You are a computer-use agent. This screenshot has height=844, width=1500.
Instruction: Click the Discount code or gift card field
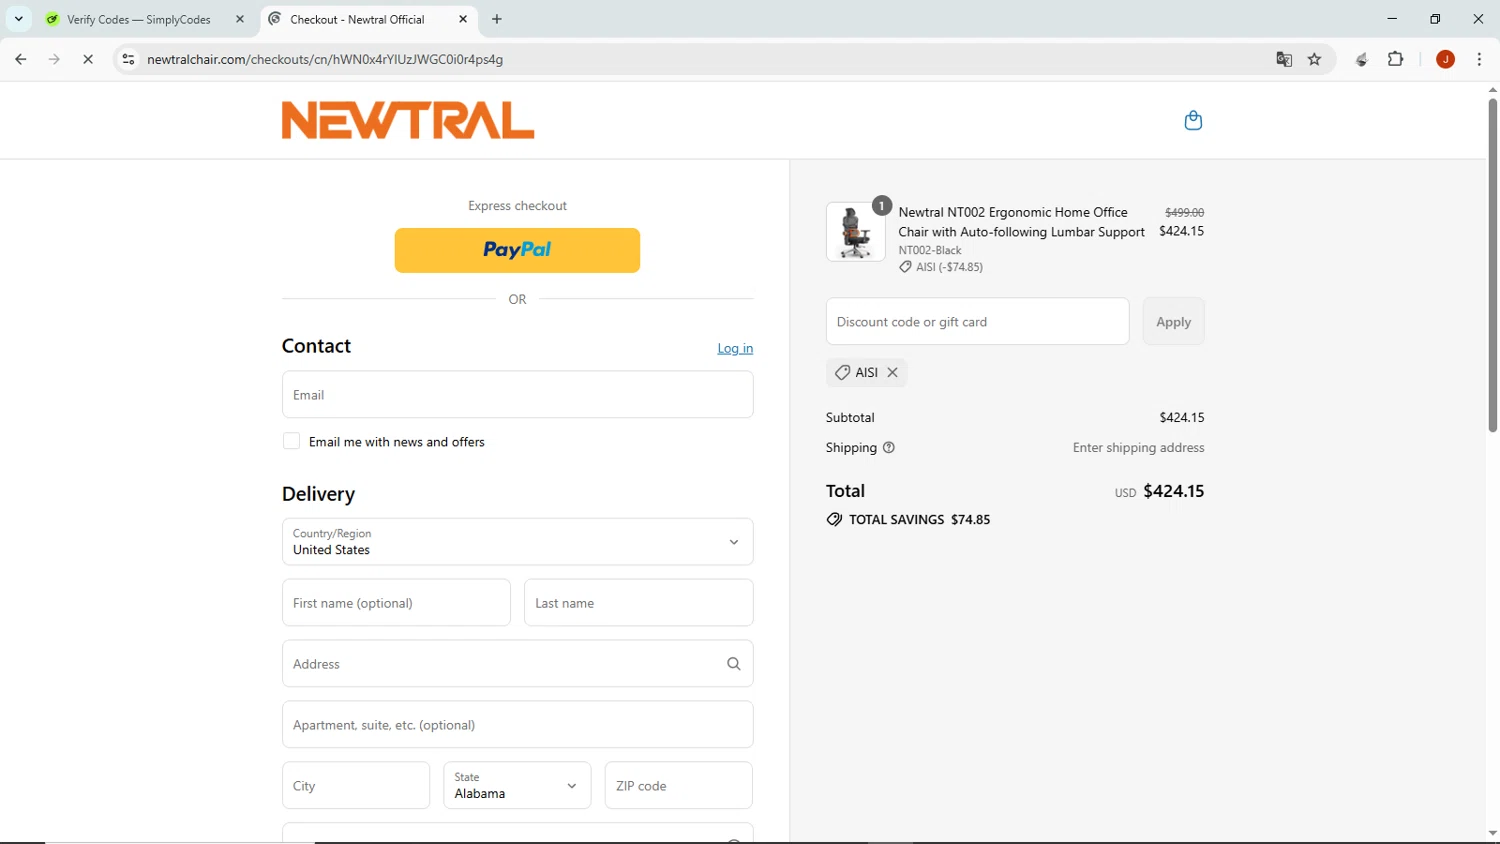coord(977,322)
